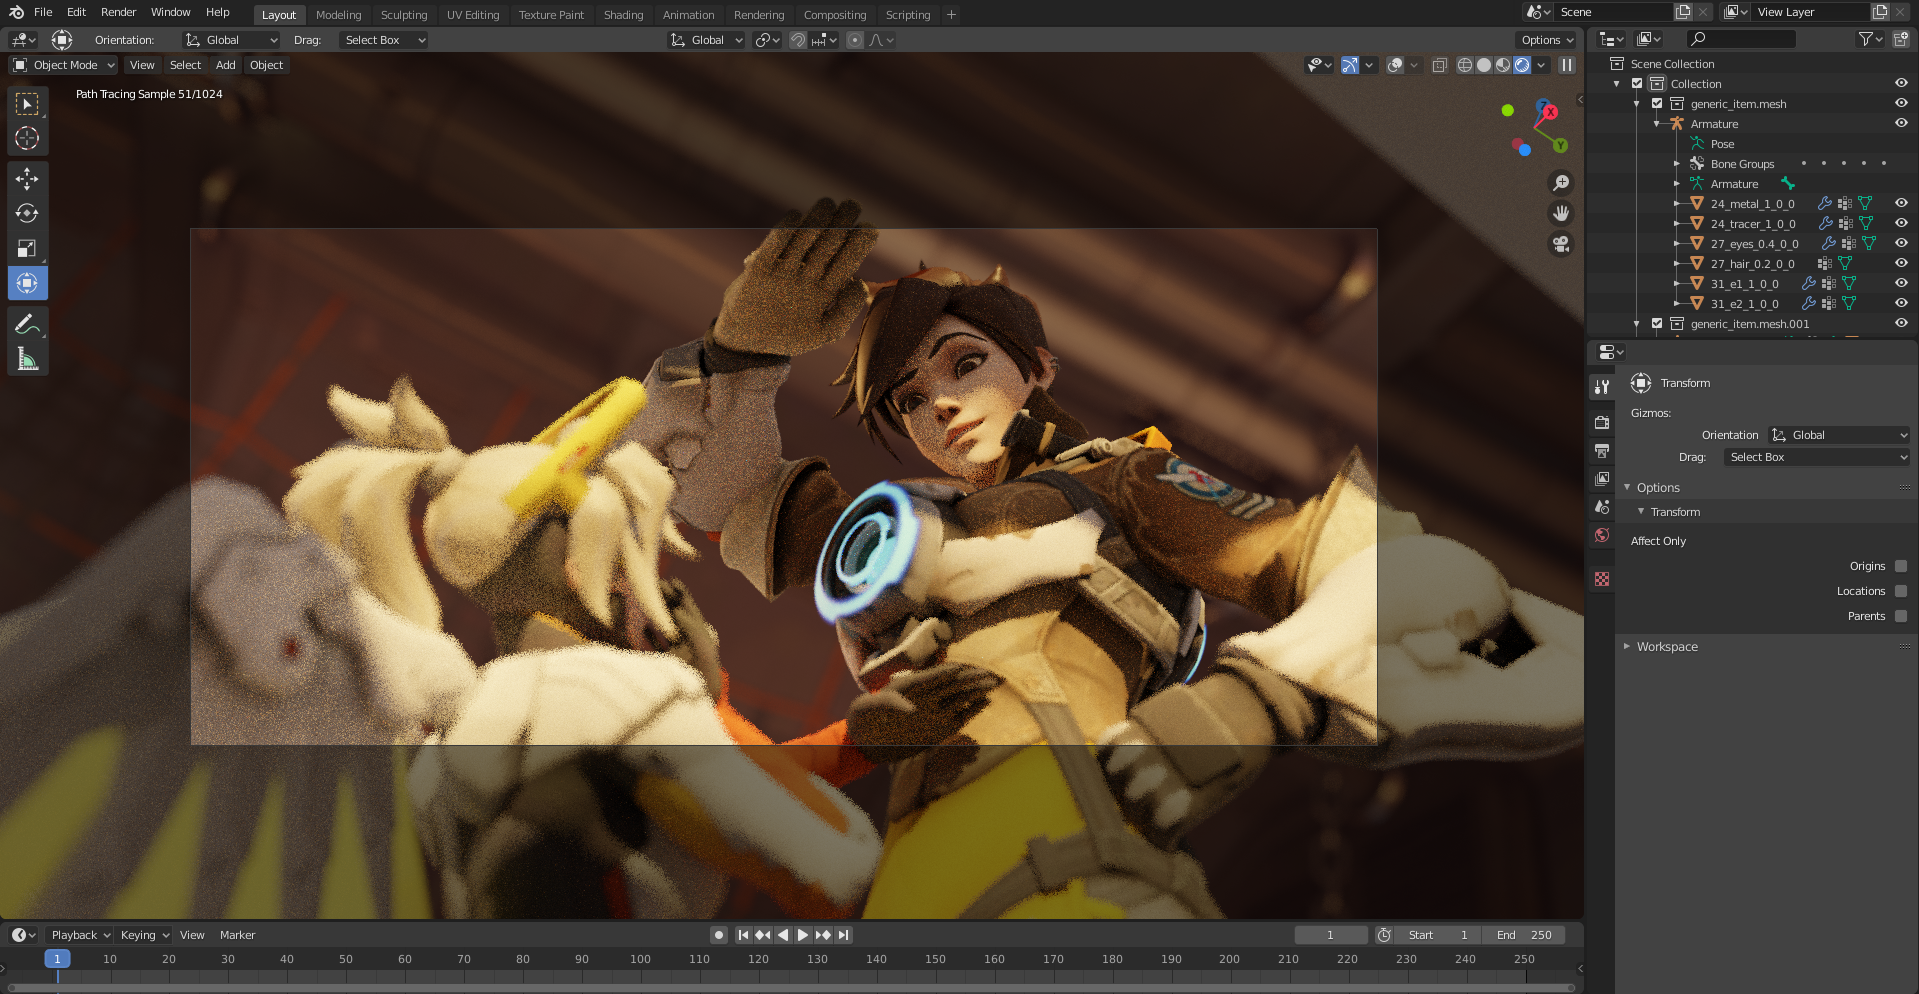Open the viewport Add menu
The image size is (1919, 994).
pyautogui.click(x=226, y=65)
